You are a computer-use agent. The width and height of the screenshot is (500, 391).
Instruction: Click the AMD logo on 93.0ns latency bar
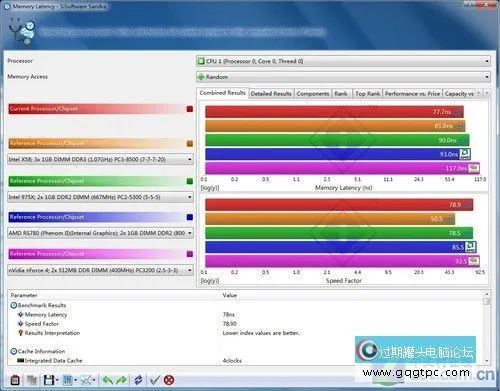pos(465,154)
